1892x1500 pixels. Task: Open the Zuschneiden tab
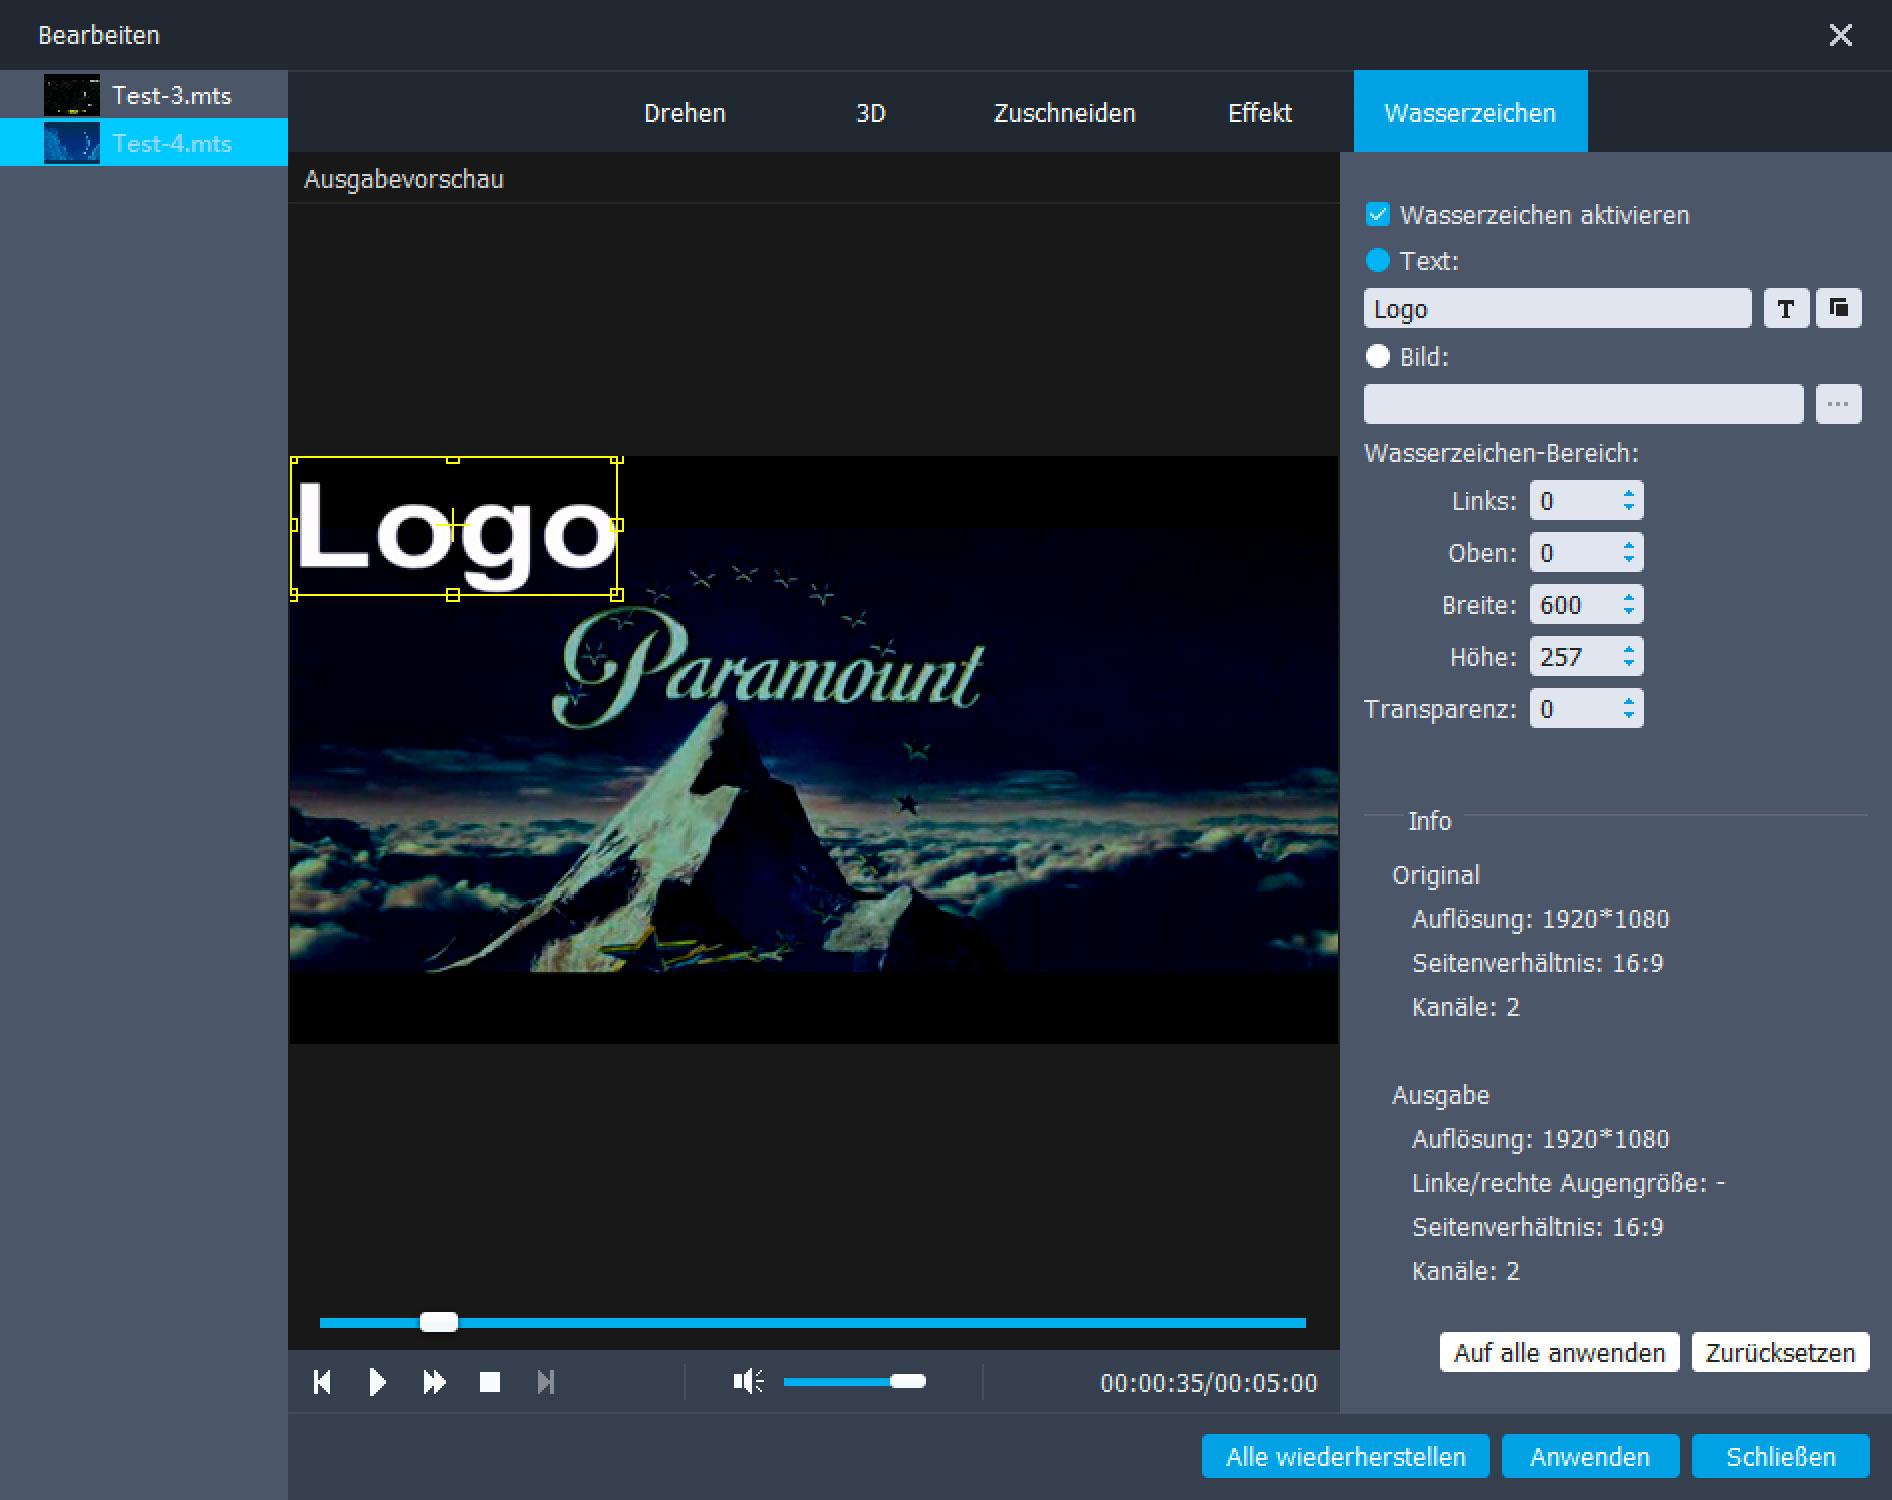pos(1064,113)
